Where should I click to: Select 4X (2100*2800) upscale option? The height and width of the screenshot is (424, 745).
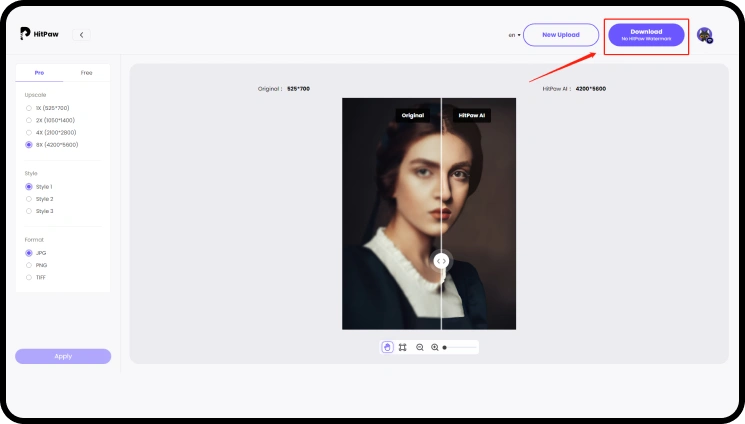[x=29, y=132]
